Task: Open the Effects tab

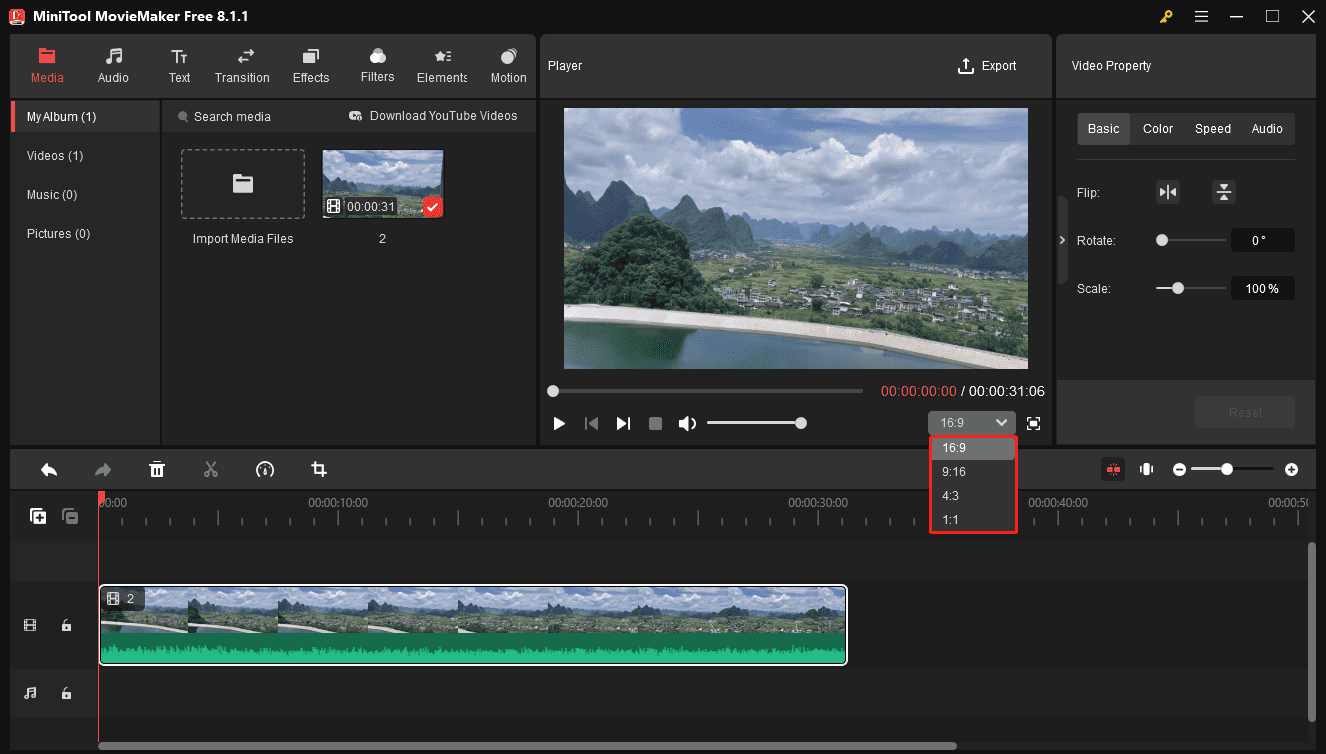Action: (x=311, y=66)
